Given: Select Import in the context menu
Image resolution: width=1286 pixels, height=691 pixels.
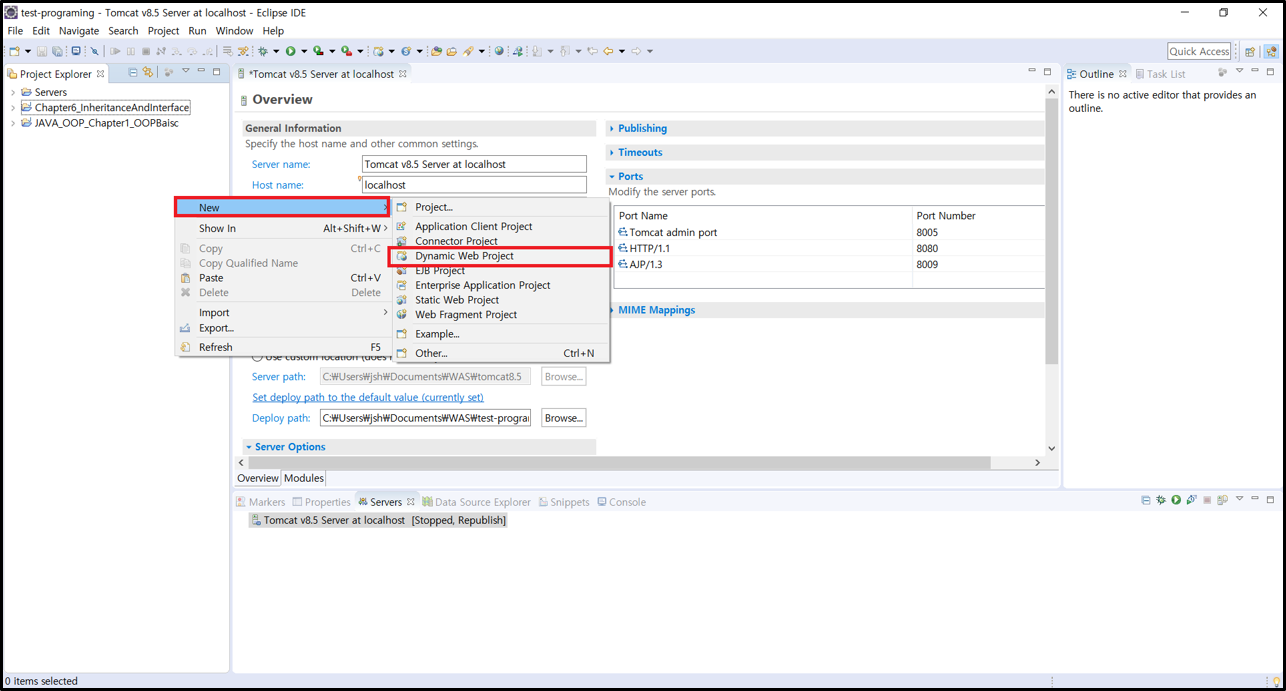Looking at the screenshot, I should [283, 312].
